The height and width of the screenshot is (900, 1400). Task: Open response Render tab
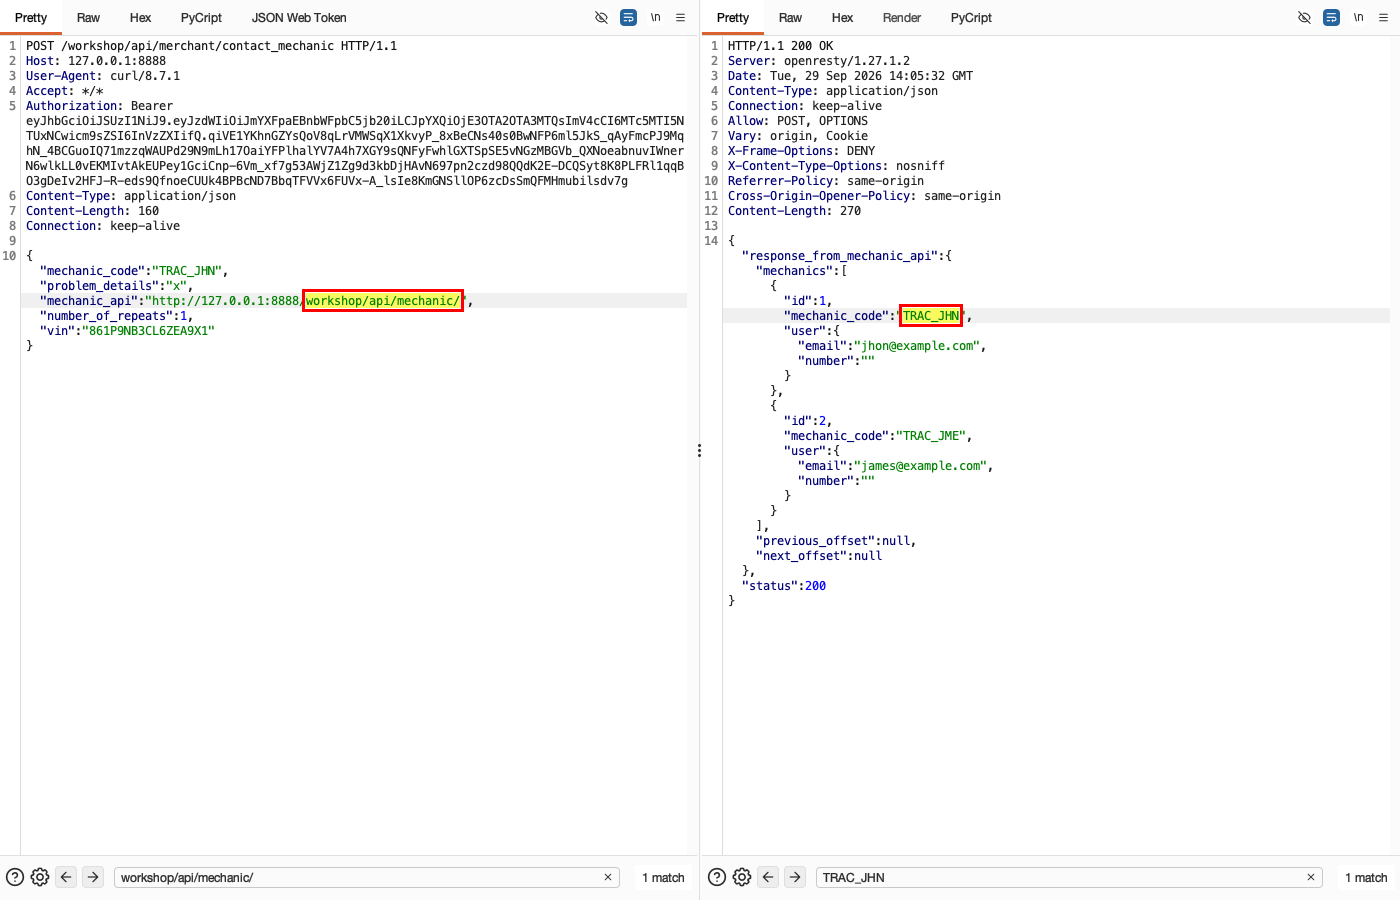(x=902, y=18)
